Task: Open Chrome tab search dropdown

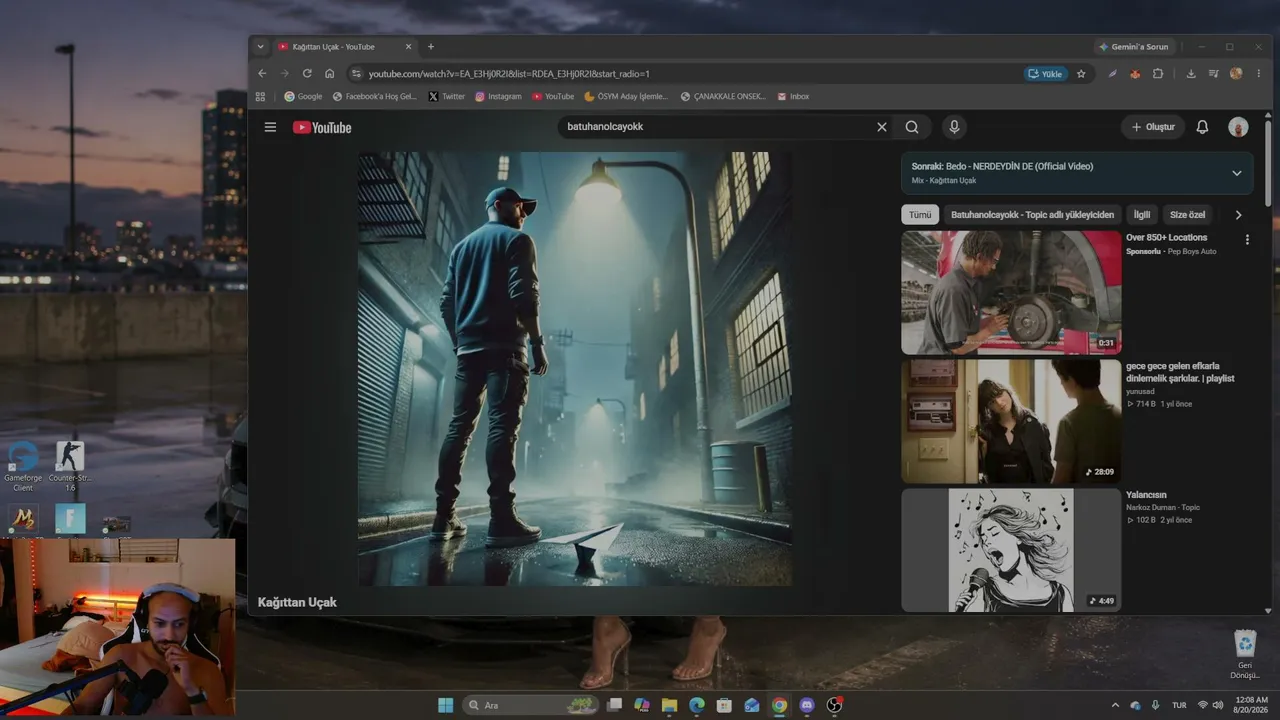Action: (x=261, y=46)
